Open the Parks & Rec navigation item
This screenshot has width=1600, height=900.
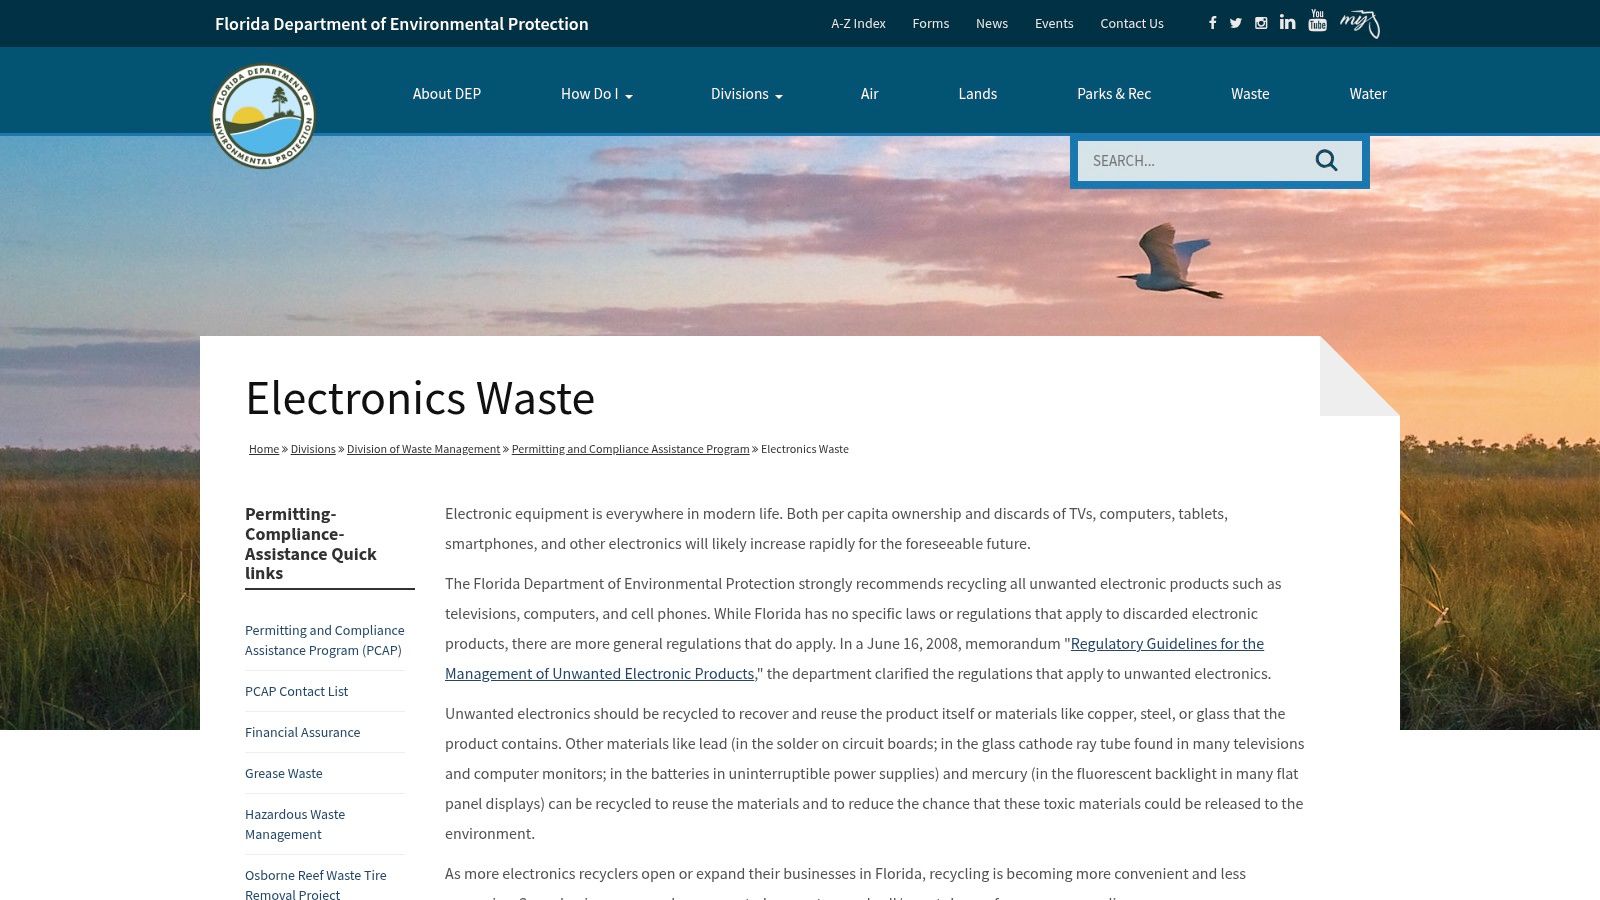1114,93
